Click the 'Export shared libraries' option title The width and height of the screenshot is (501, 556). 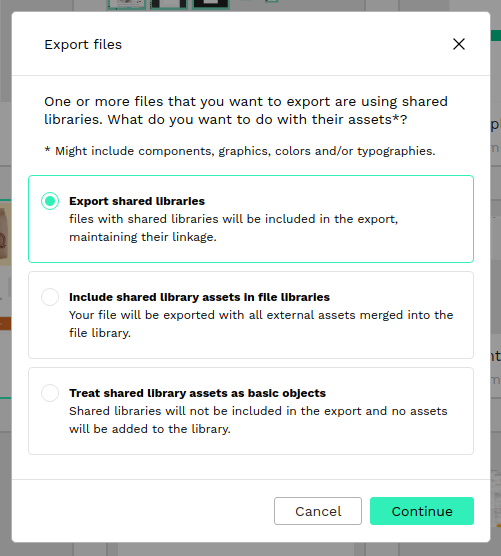[137, 201]
